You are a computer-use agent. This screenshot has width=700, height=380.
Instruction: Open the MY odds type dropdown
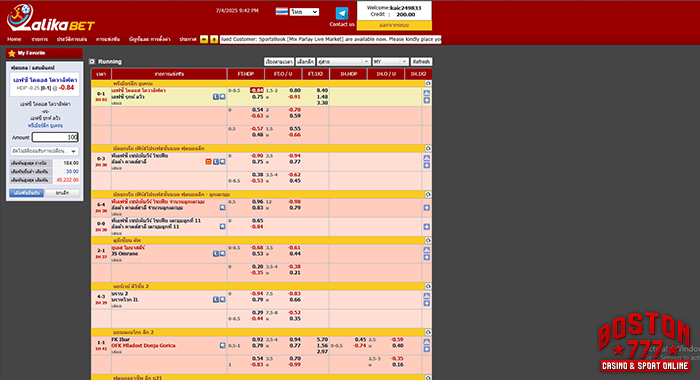[391, 62]
